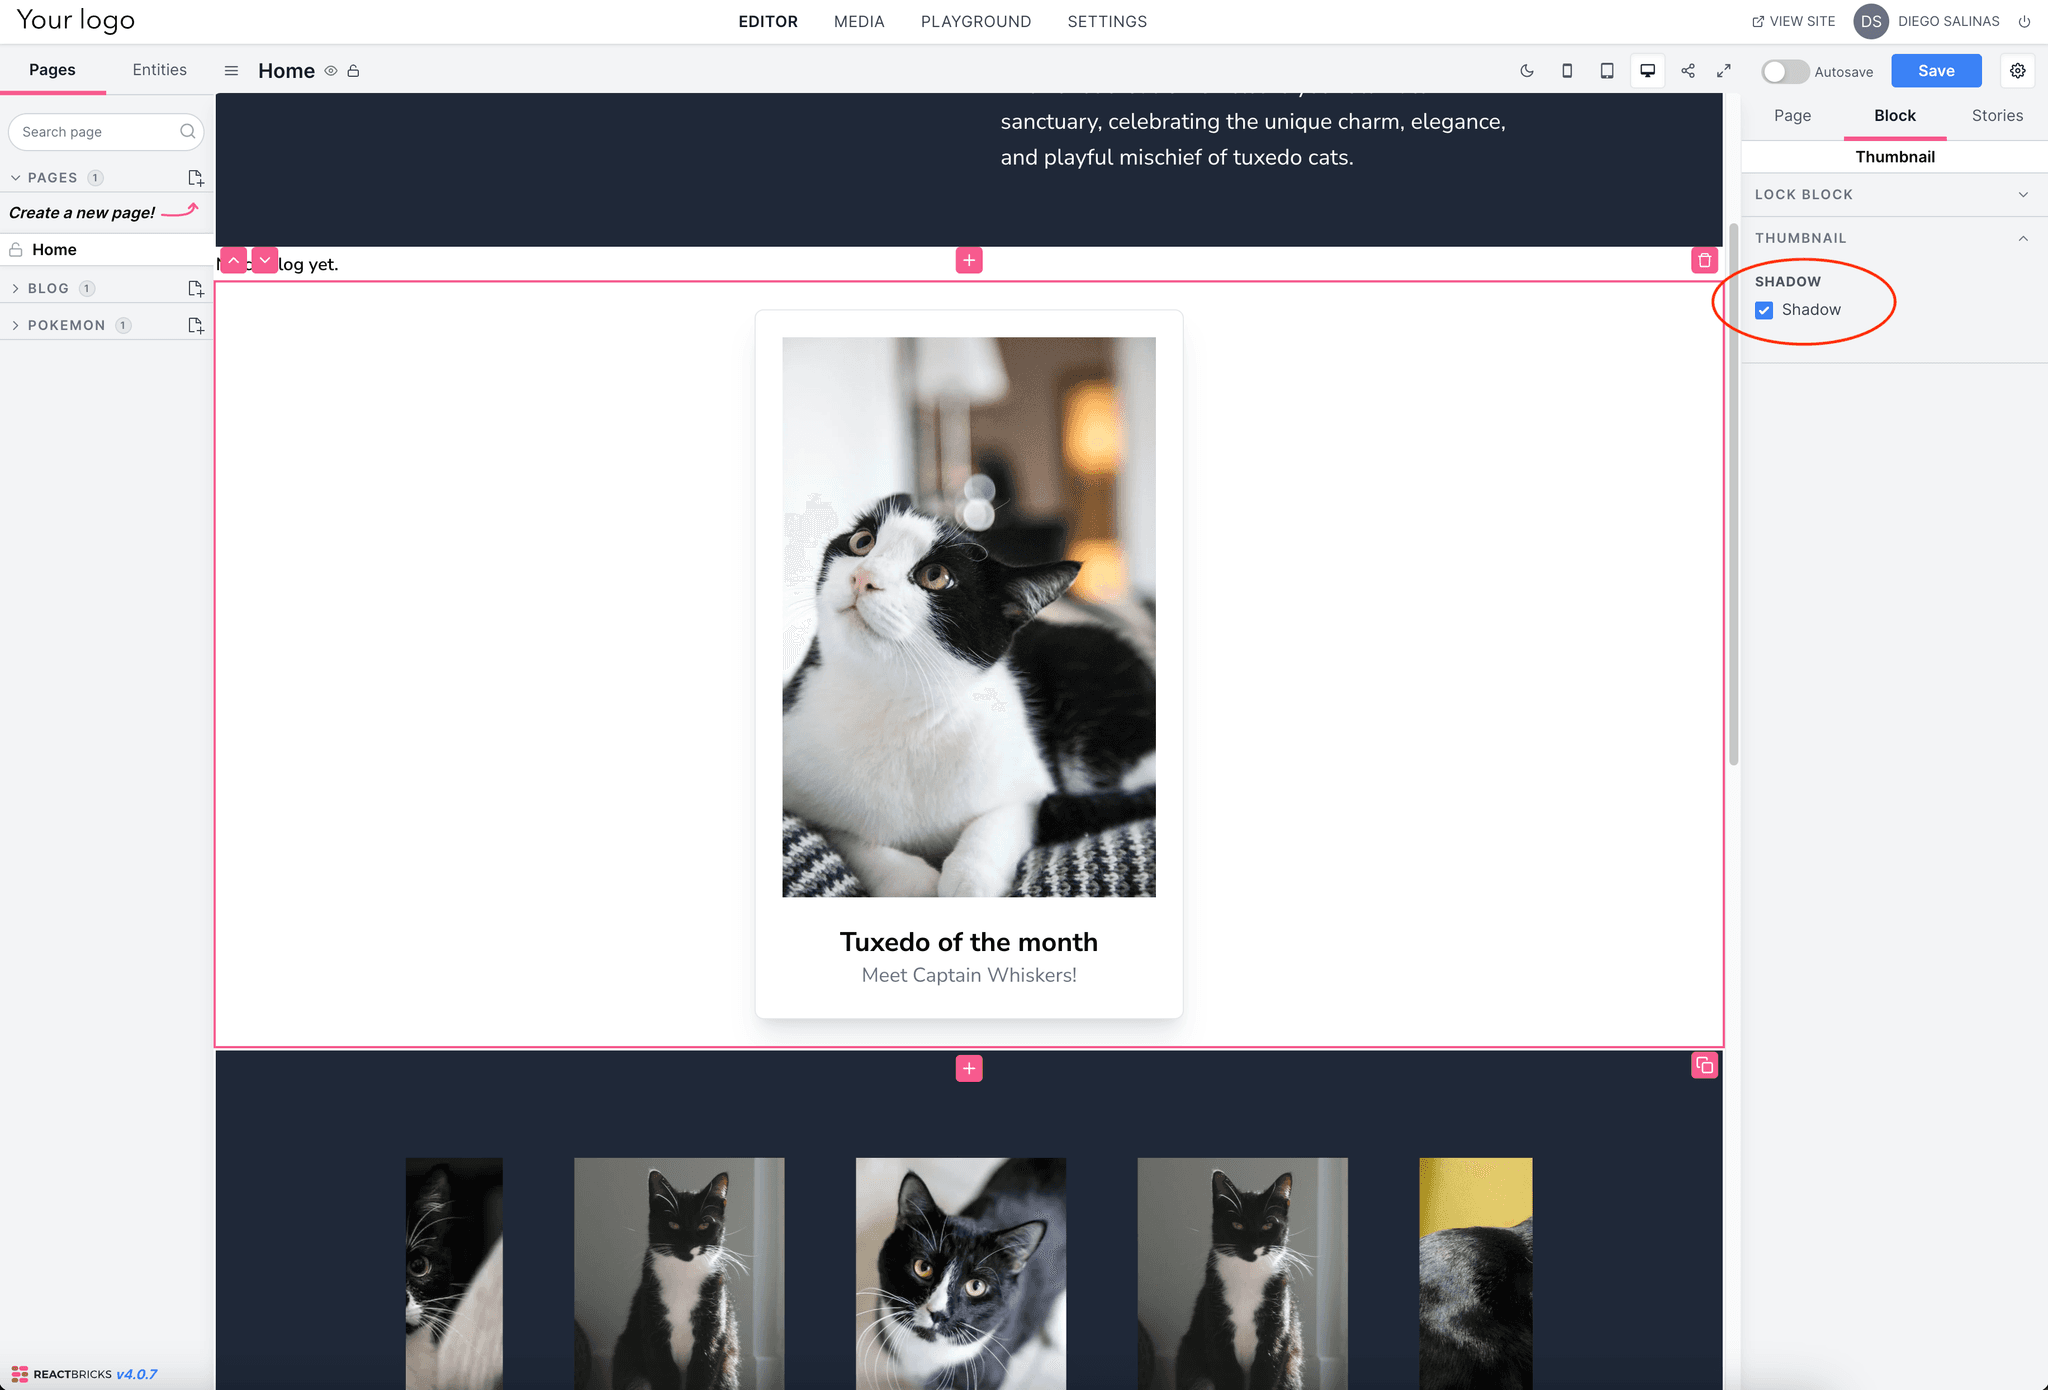
Task: Select the Block tab in sidebar
Action: click(x=1895, y=115)
